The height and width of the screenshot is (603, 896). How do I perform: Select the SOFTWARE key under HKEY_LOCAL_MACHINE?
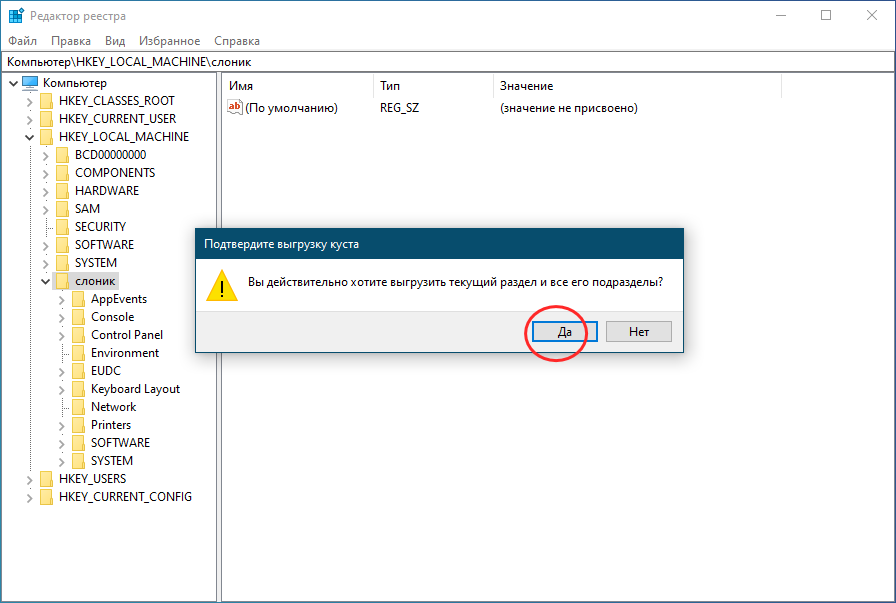(104, 245)
